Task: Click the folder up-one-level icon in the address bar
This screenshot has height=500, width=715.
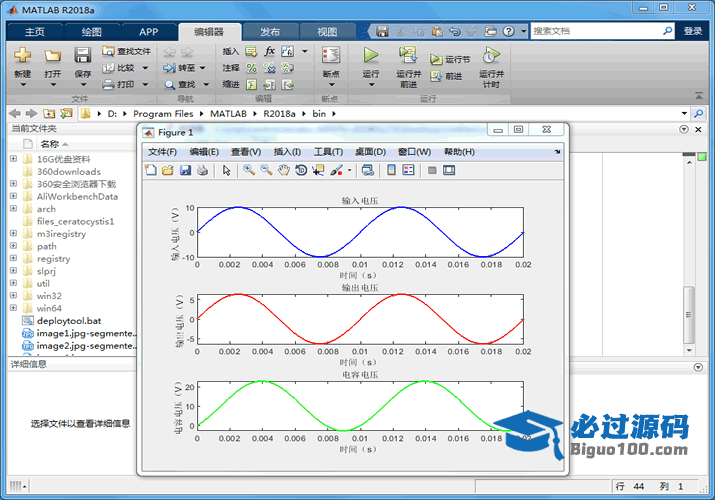Action: (49, 113)
